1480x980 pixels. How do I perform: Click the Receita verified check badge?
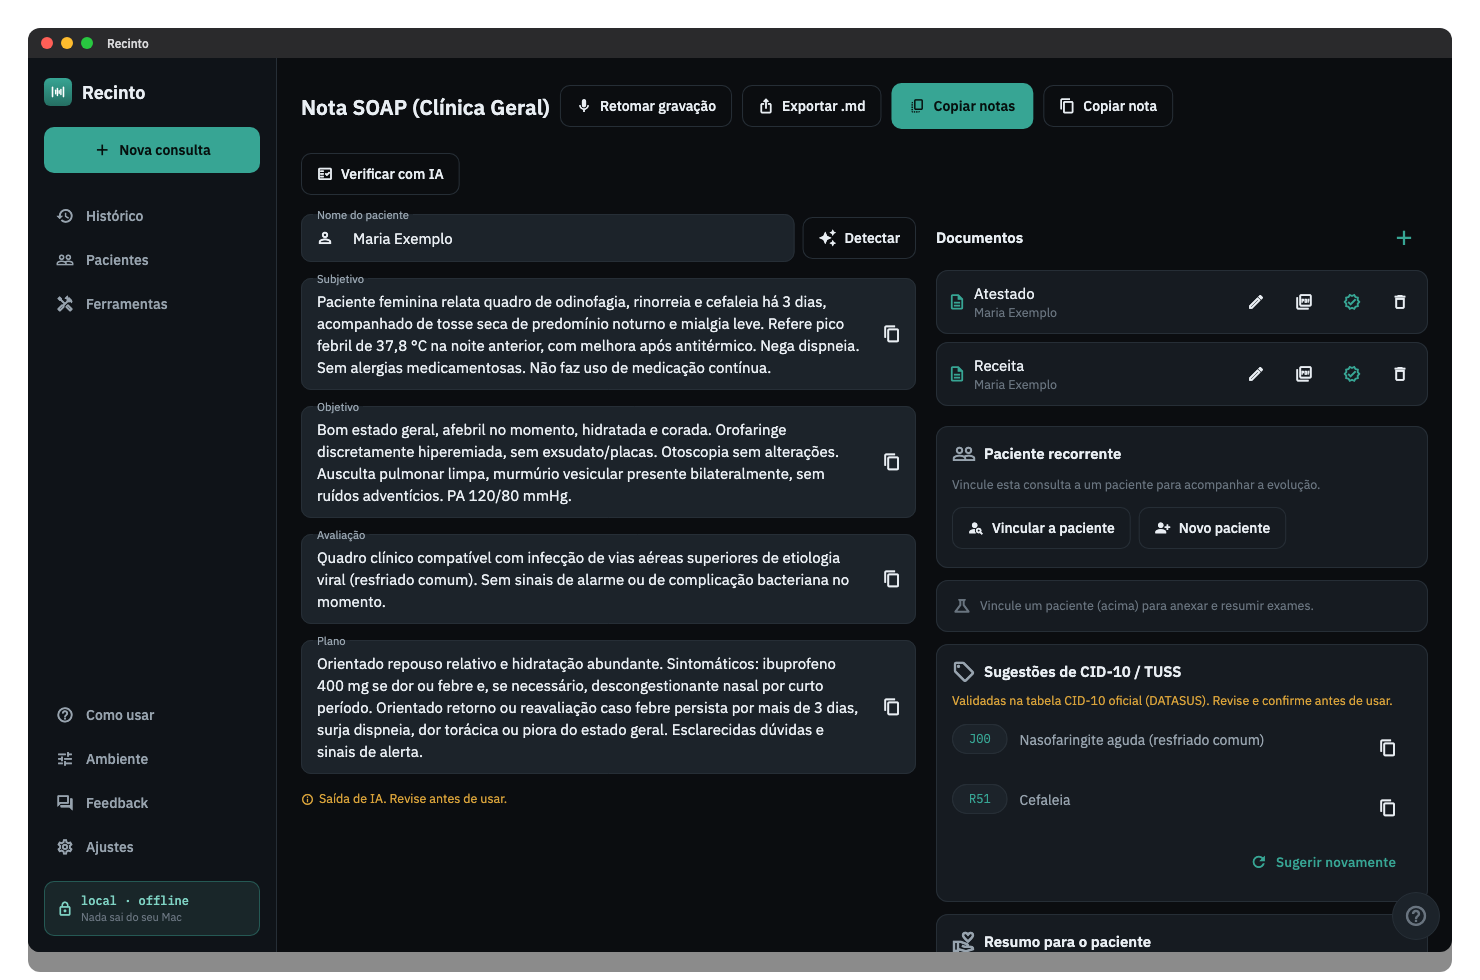pos(1352,374)
